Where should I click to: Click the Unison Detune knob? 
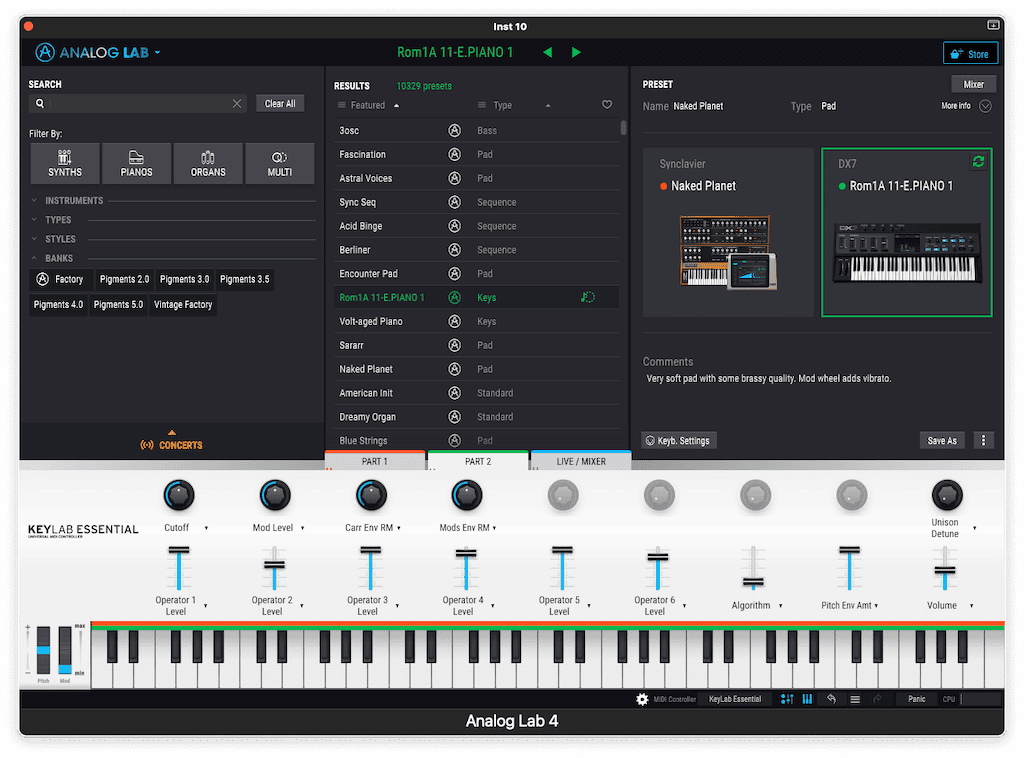point(947,496)
